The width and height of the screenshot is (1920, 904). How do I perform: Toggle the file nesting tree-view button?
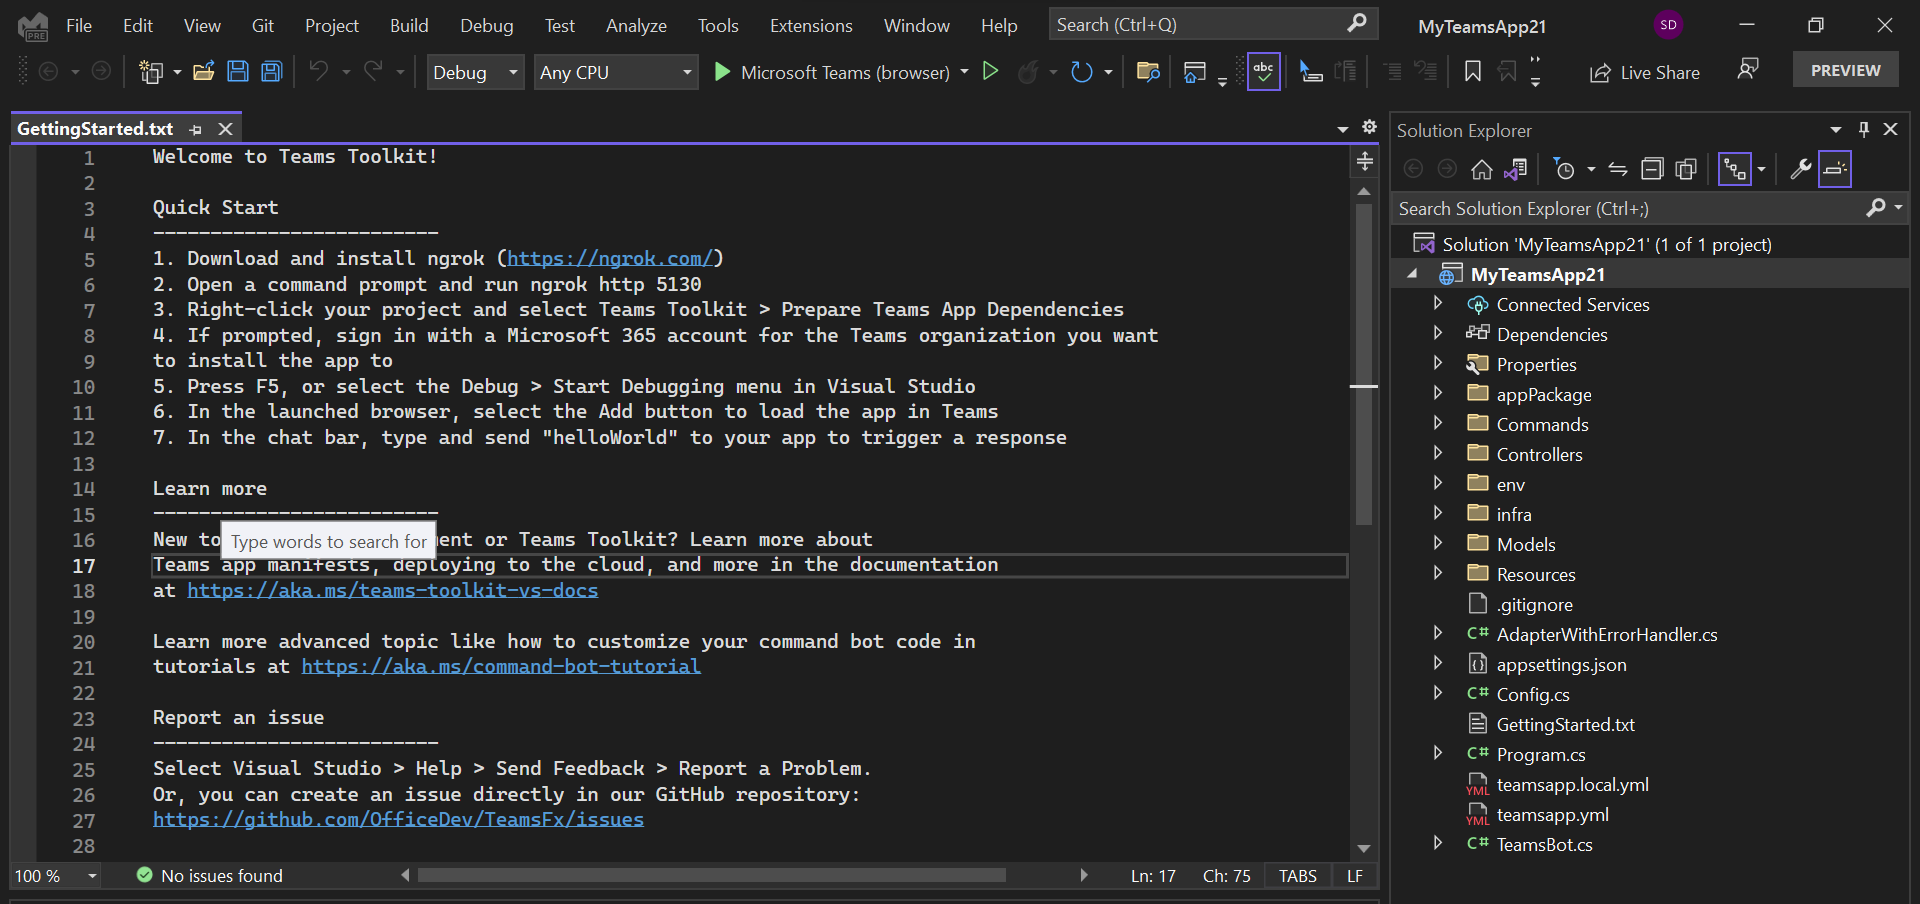point(1735,170)
